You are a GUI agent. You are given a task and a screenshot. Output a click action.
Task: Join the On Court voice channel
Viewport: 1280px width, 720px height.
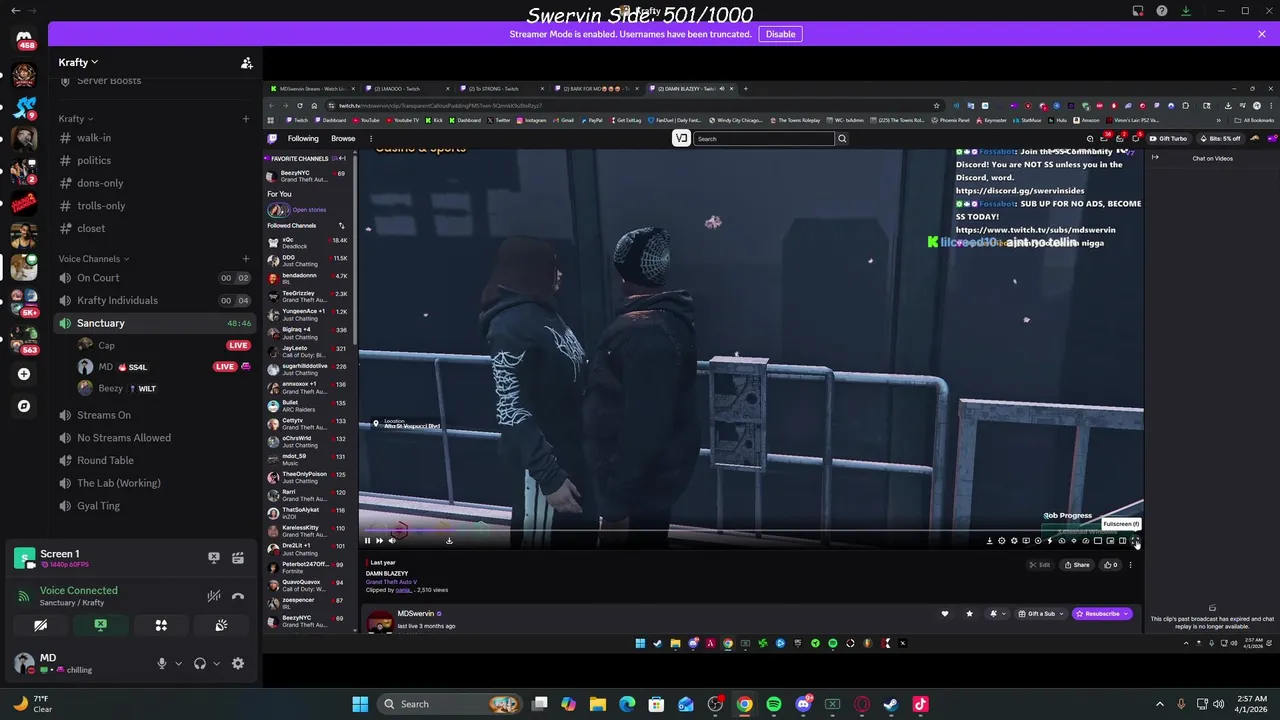pos(155,278)
